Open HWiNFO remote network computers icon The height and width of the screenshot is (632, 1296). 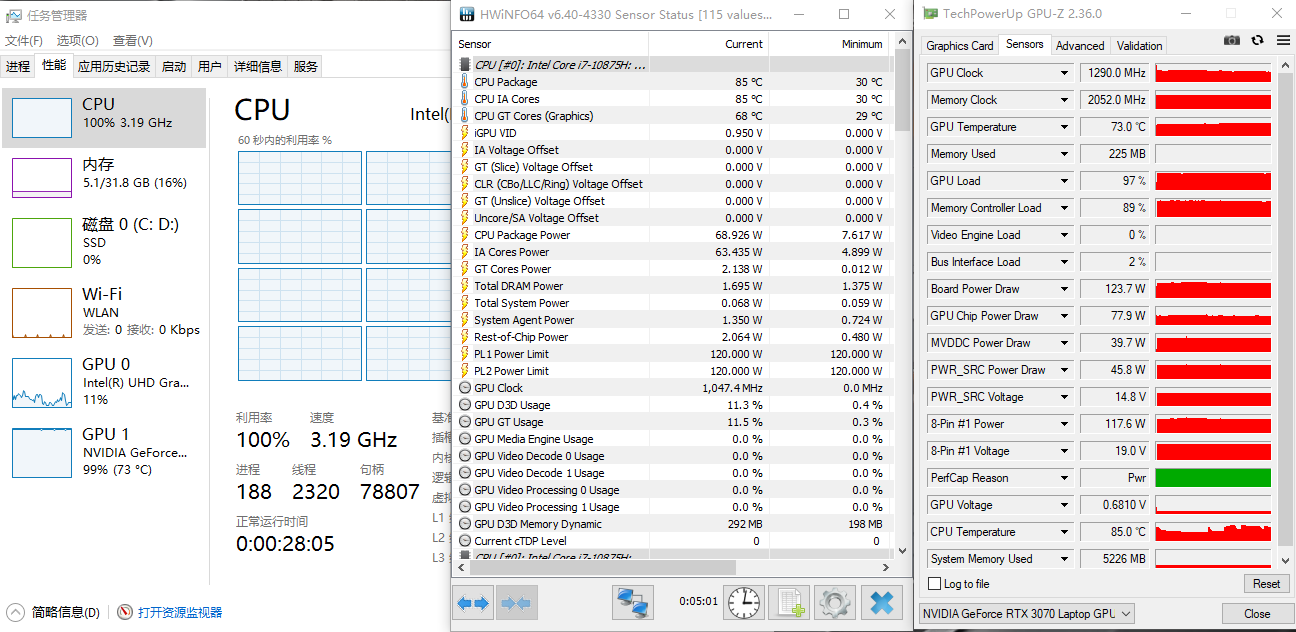(x=633, y=603)
